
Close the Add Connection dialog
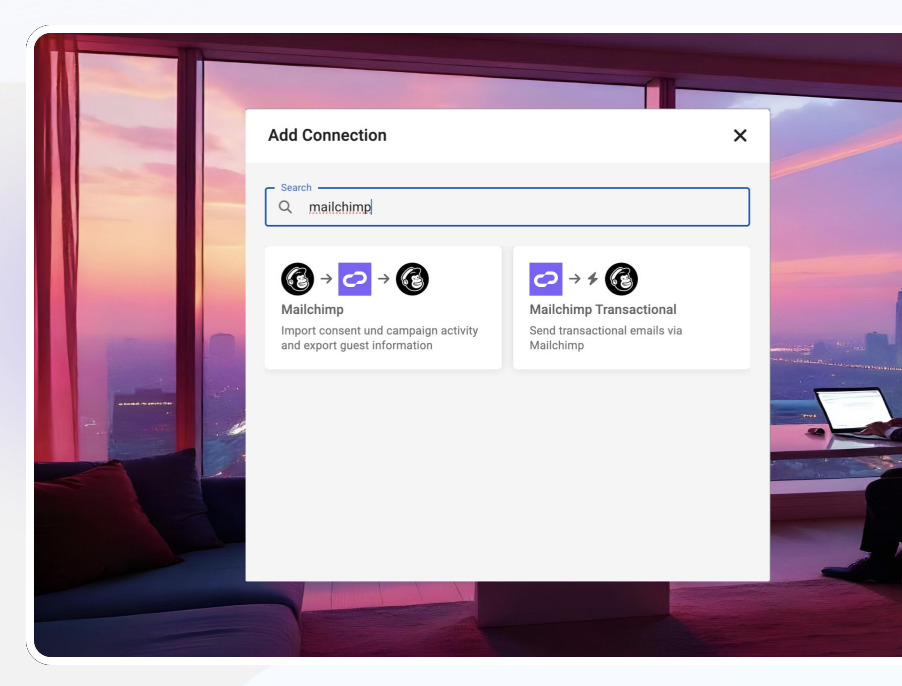click(x=740, y=136)
